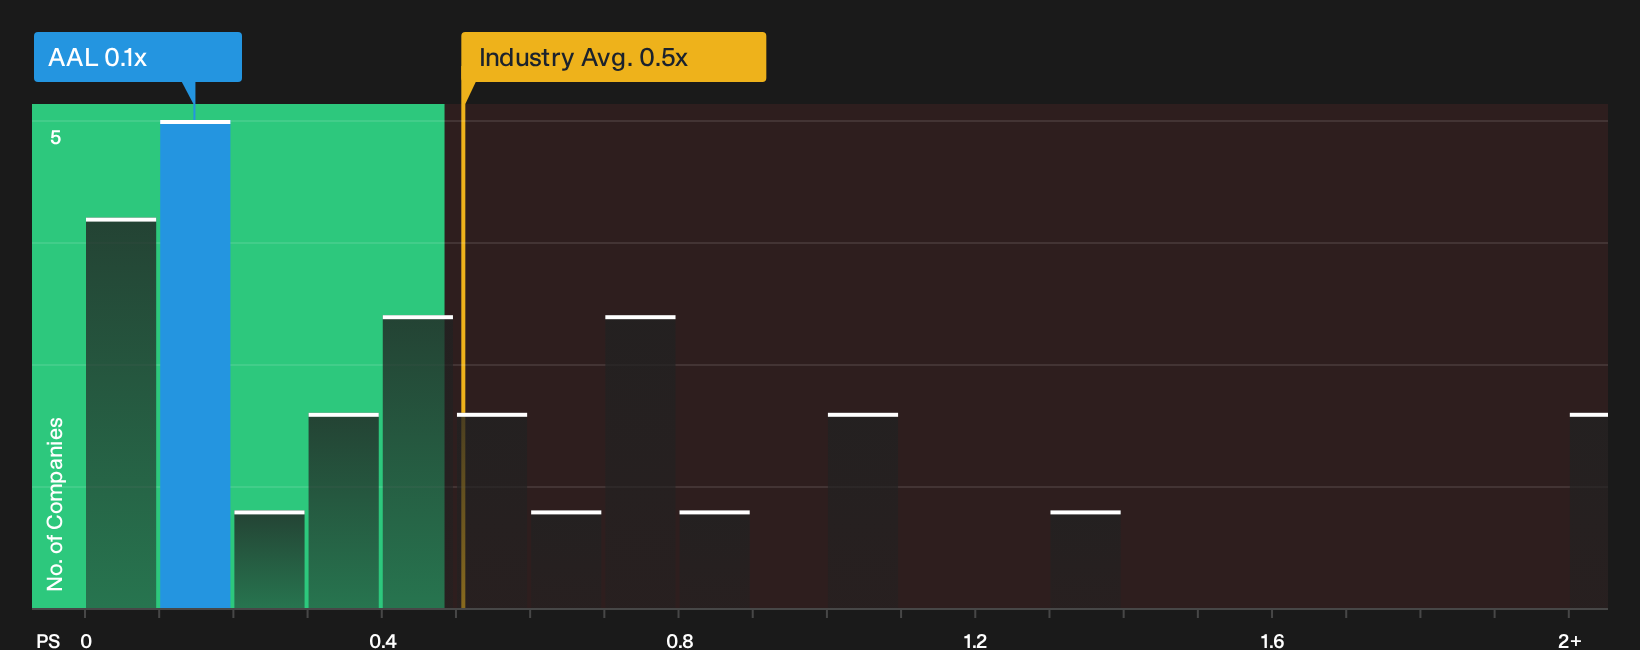Image resolution: width=1640 pixels, height=650 pixels.
Task: Click the short bar at PS 1.3
Action: tap(1086, 559)
